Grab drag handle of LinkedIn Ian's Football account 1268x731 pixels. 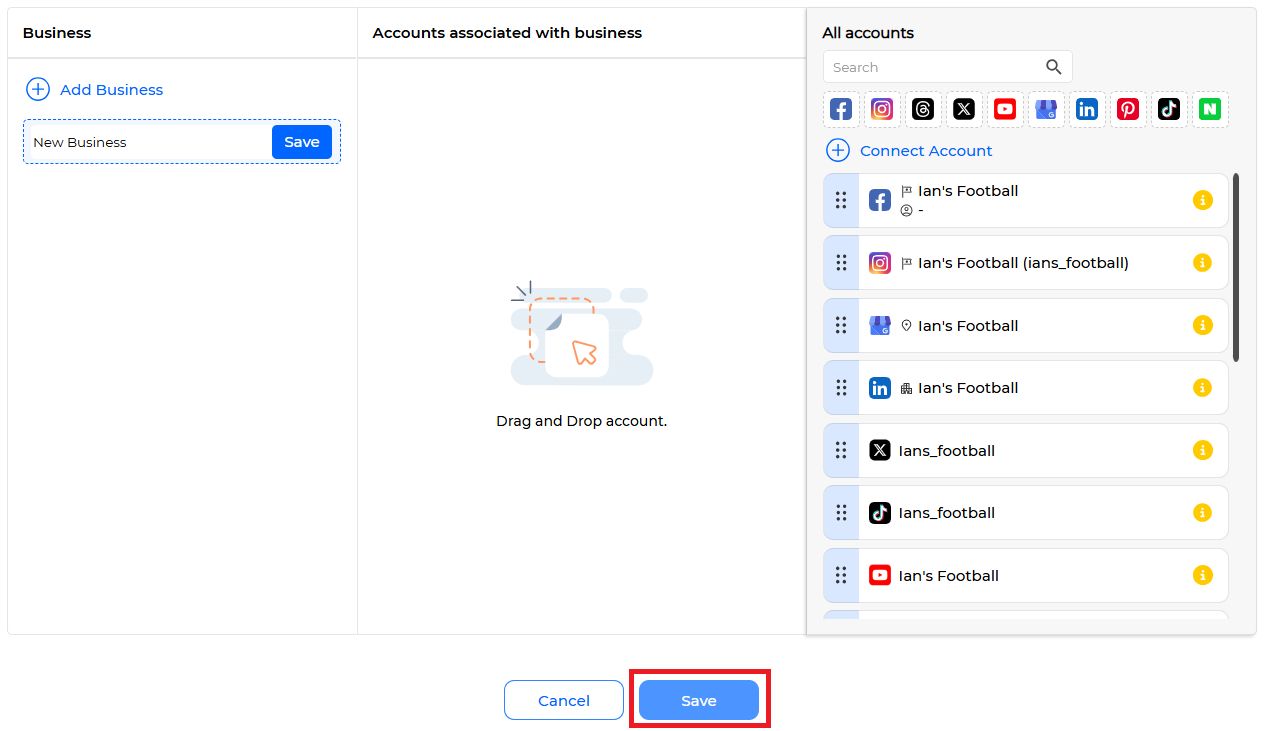click(x=841, y=388)
